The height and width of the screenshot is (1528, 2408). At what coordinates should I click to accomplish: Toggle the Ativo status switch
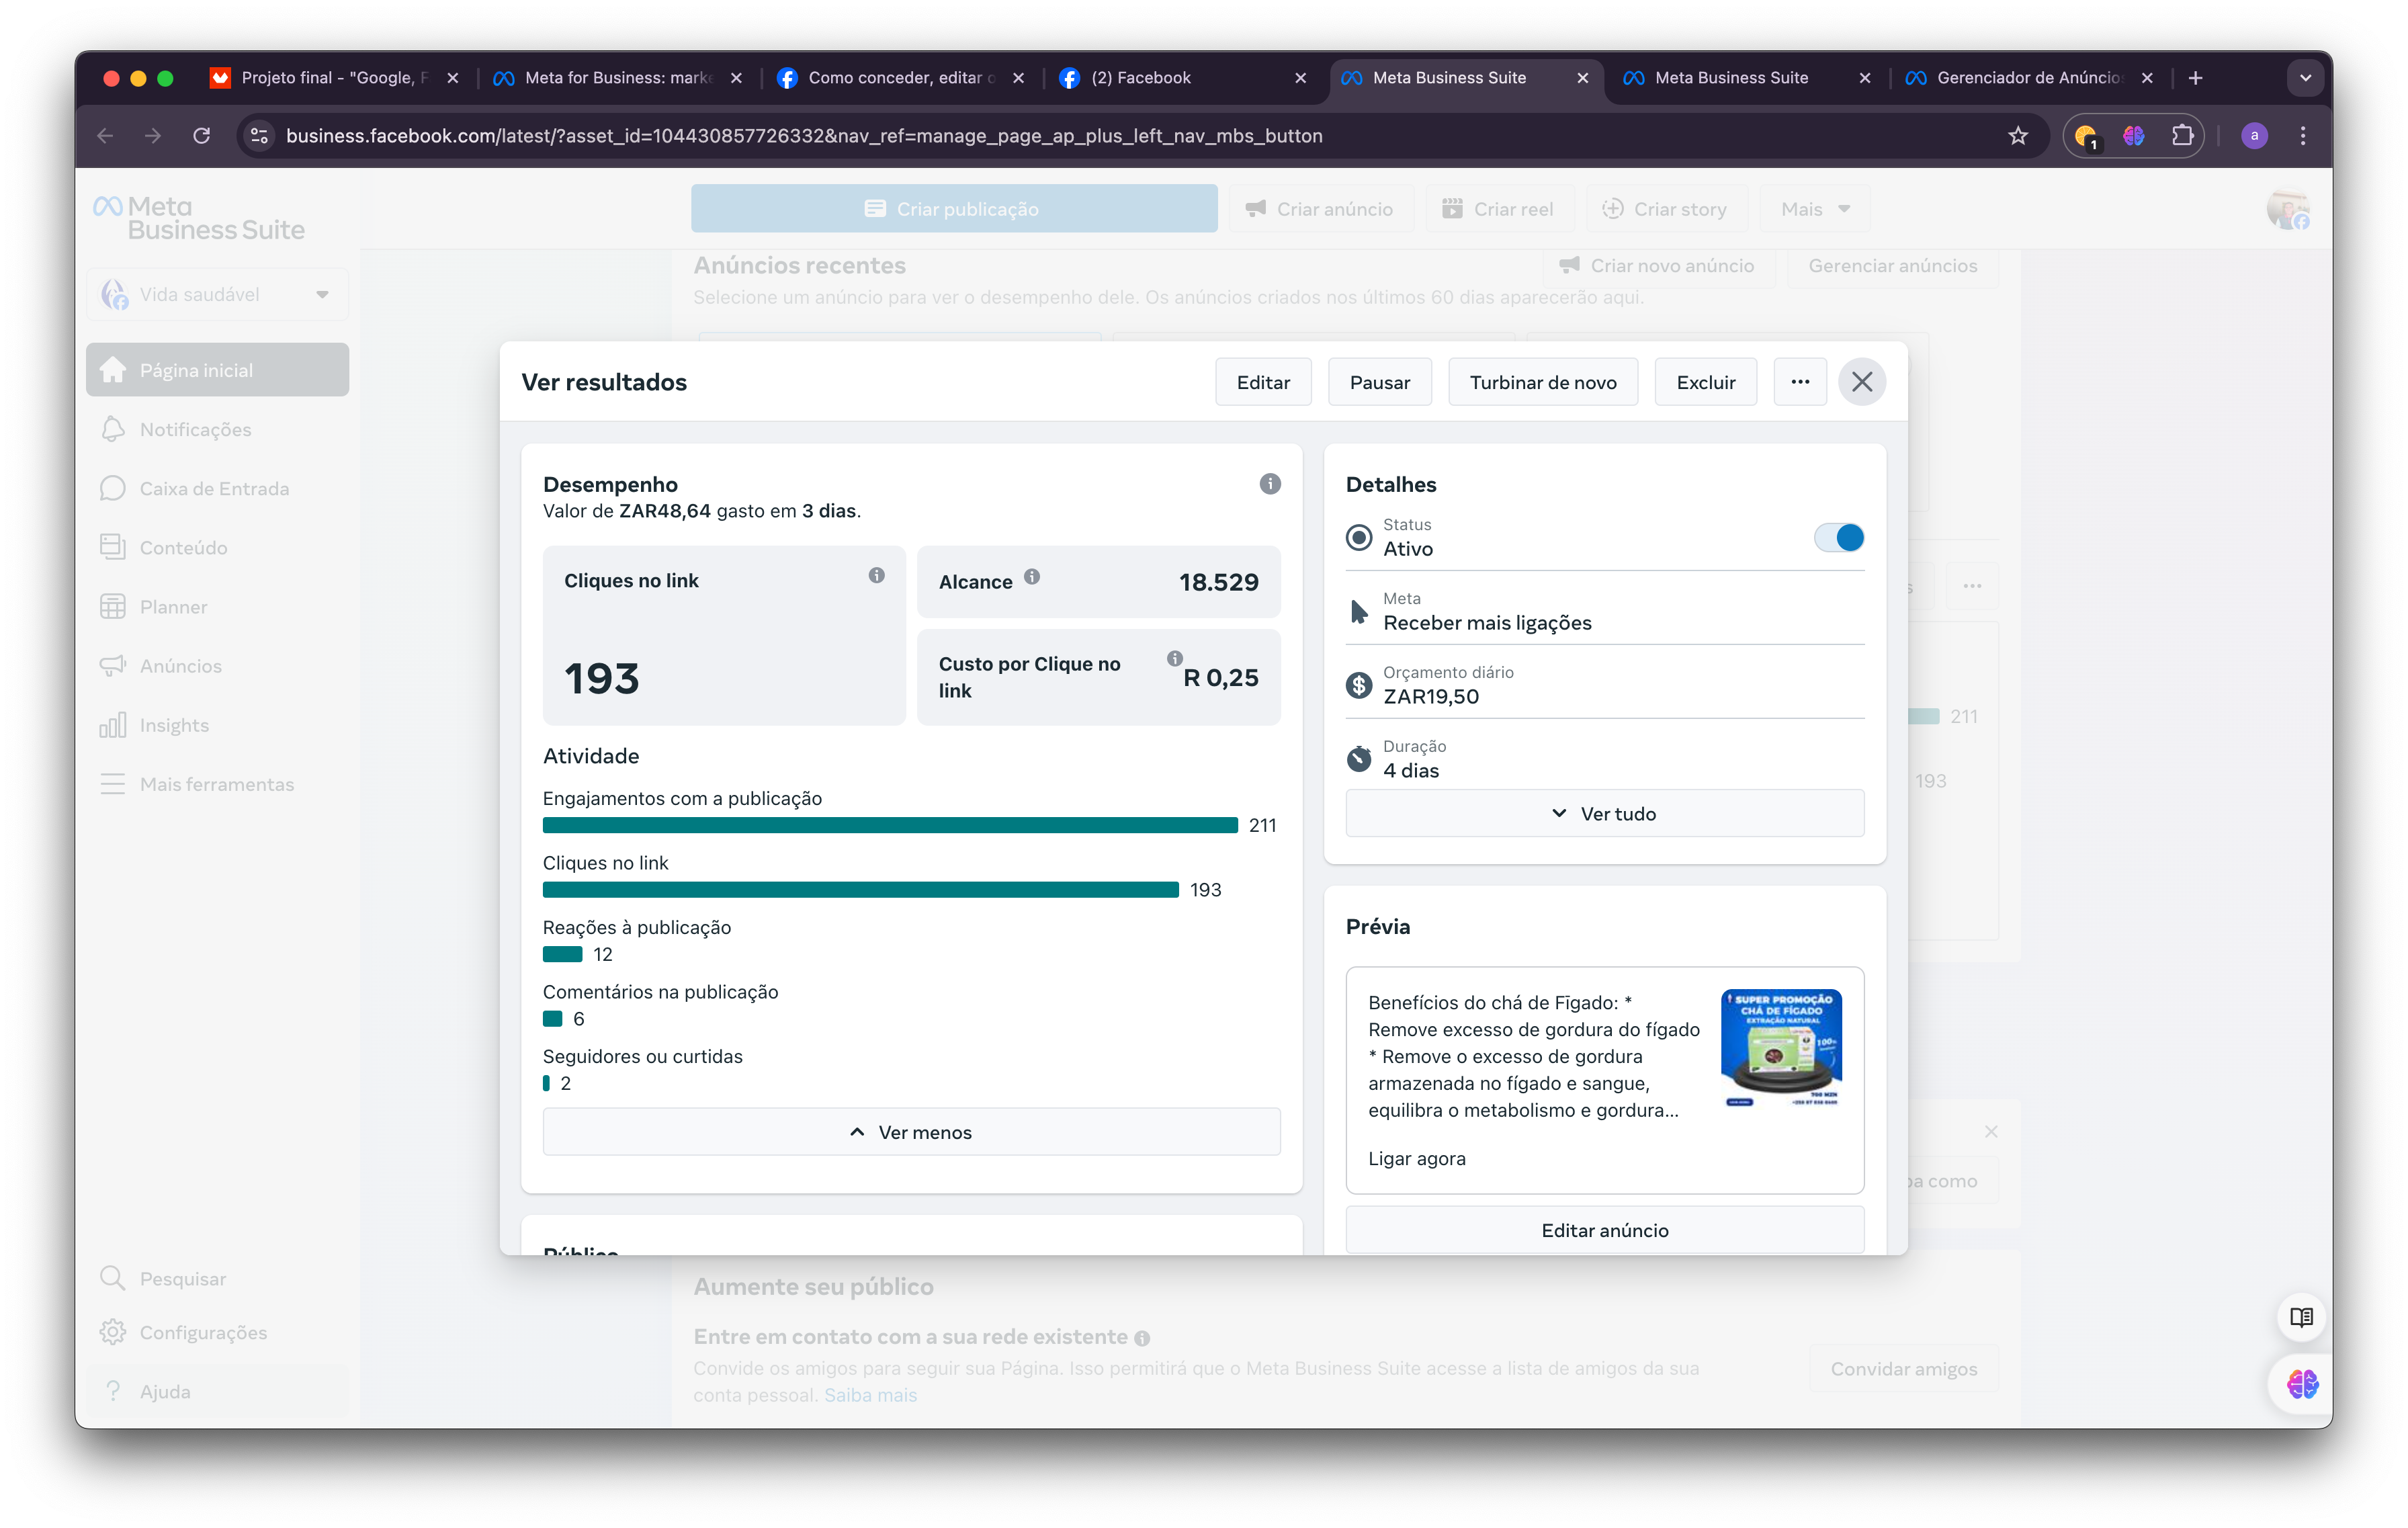pos(1839,538)
